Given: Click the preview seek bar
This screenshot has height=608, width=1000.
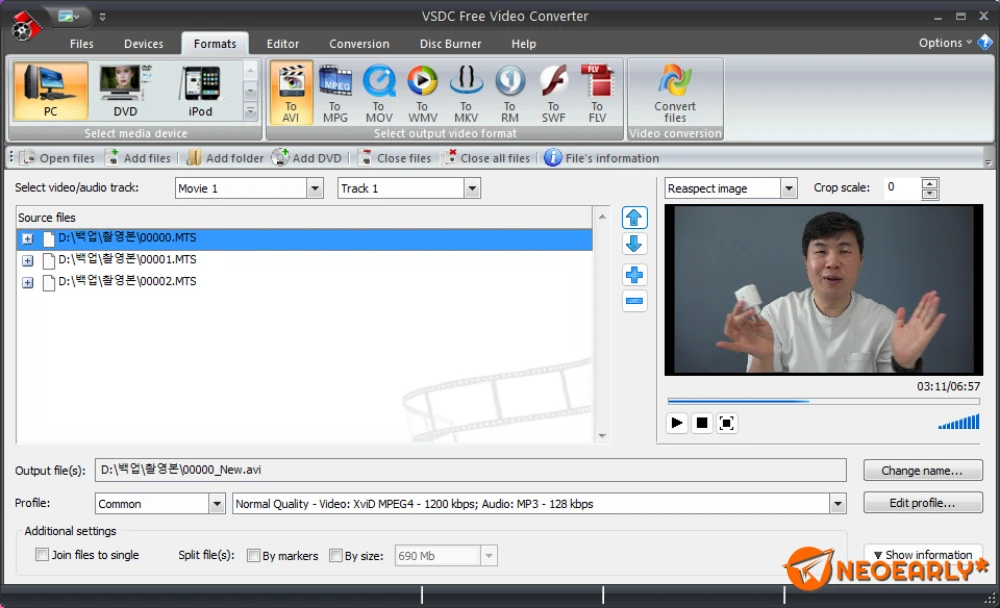Looking at the screenshot, I should click(x=823, y=401).
